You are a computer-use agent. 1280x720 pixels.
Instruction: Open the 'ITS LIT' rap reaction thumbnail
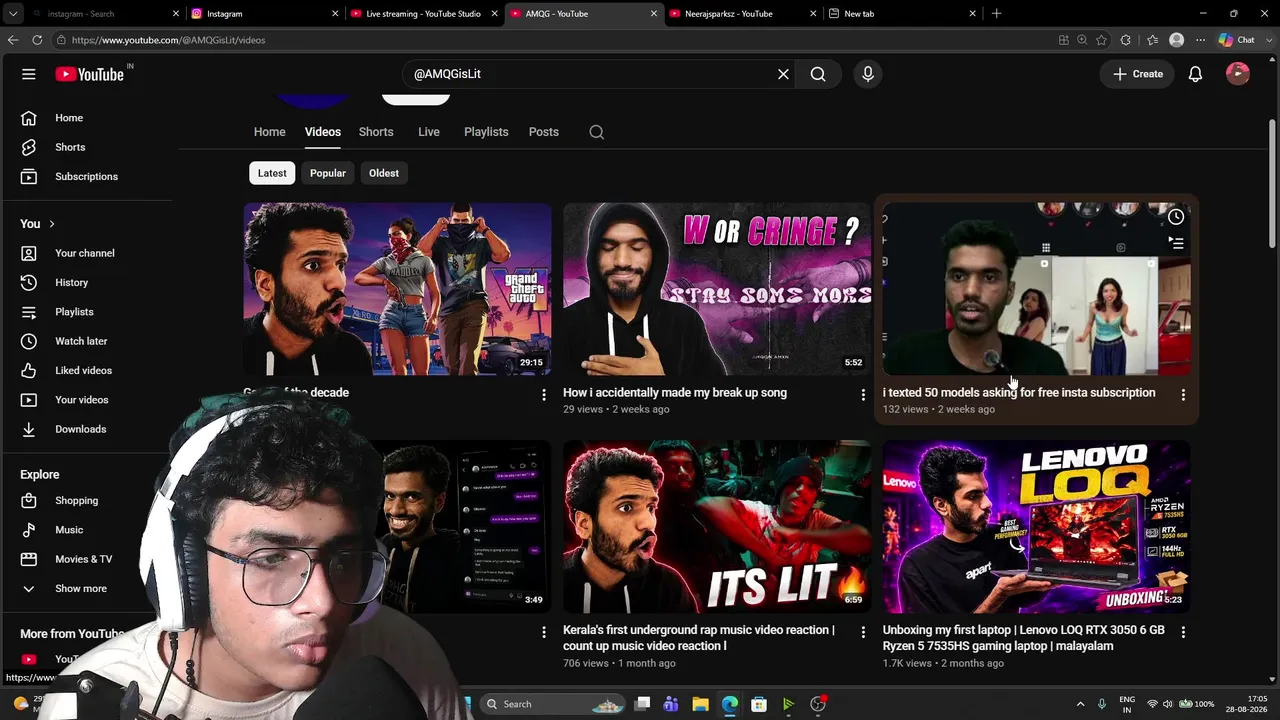pos(717,526)
